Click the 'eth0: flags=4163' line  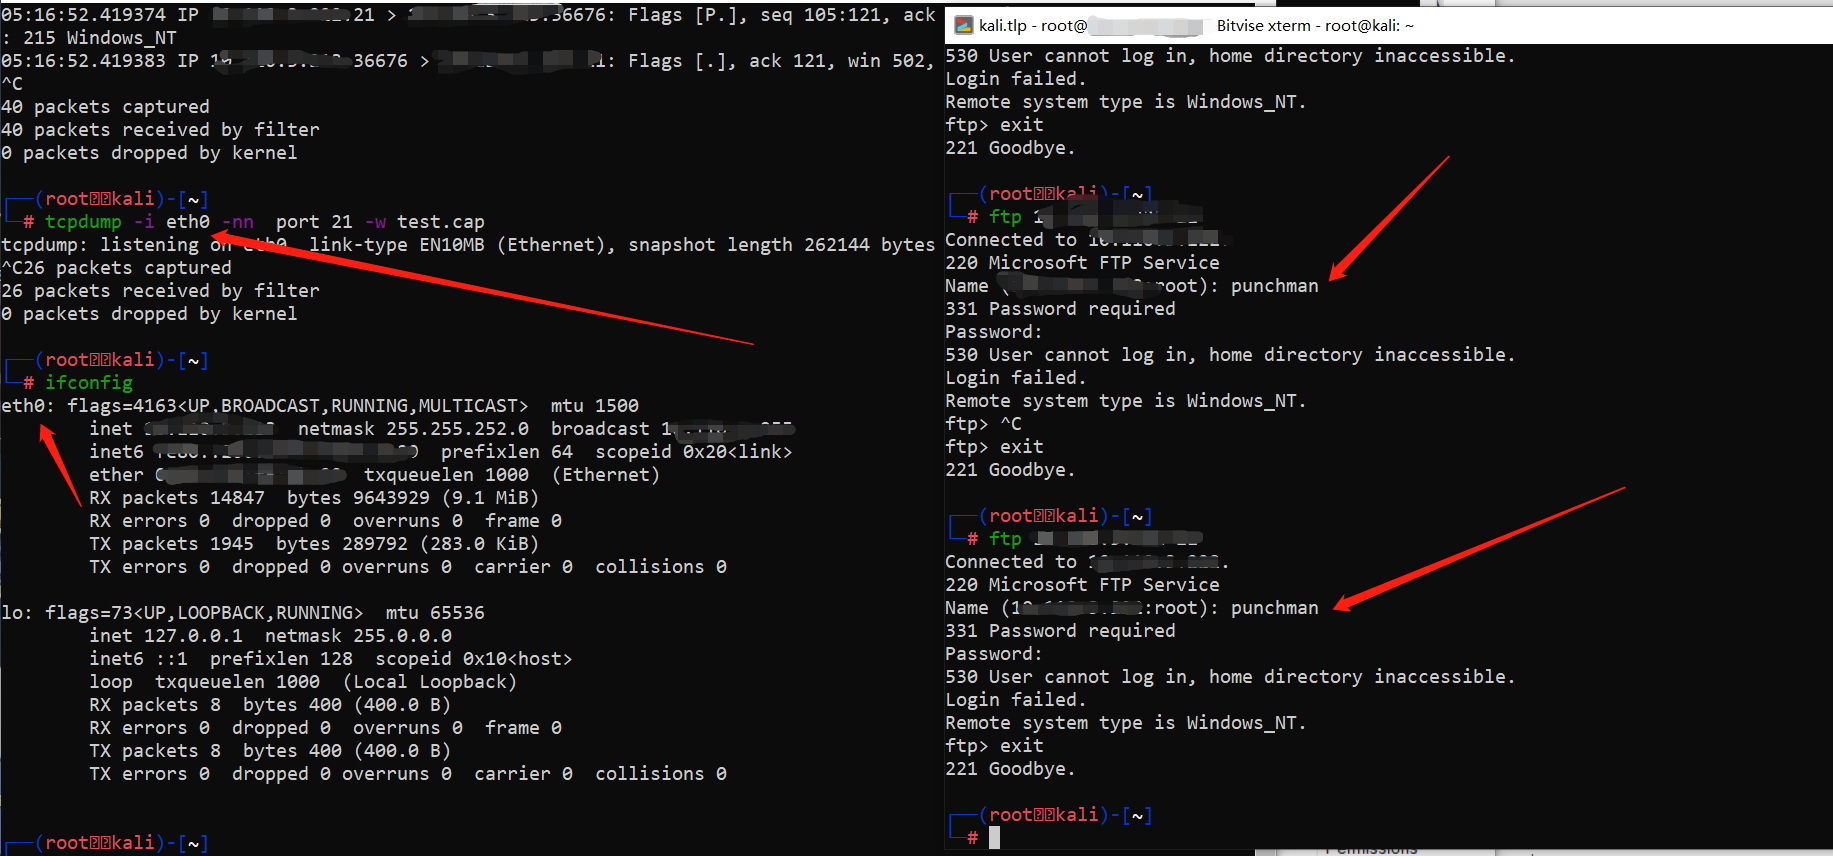click(x=320, y=406)
